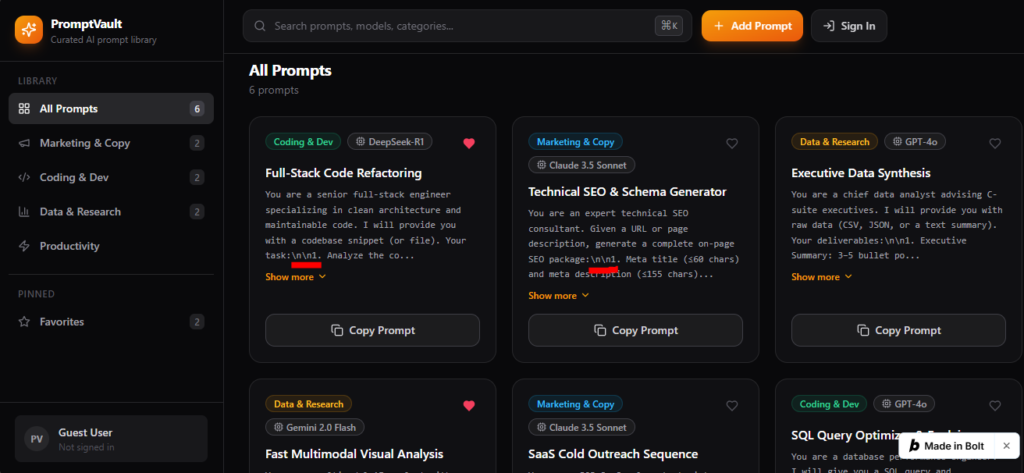Open the Data & Research category
1024x473 pixels.
111,212
